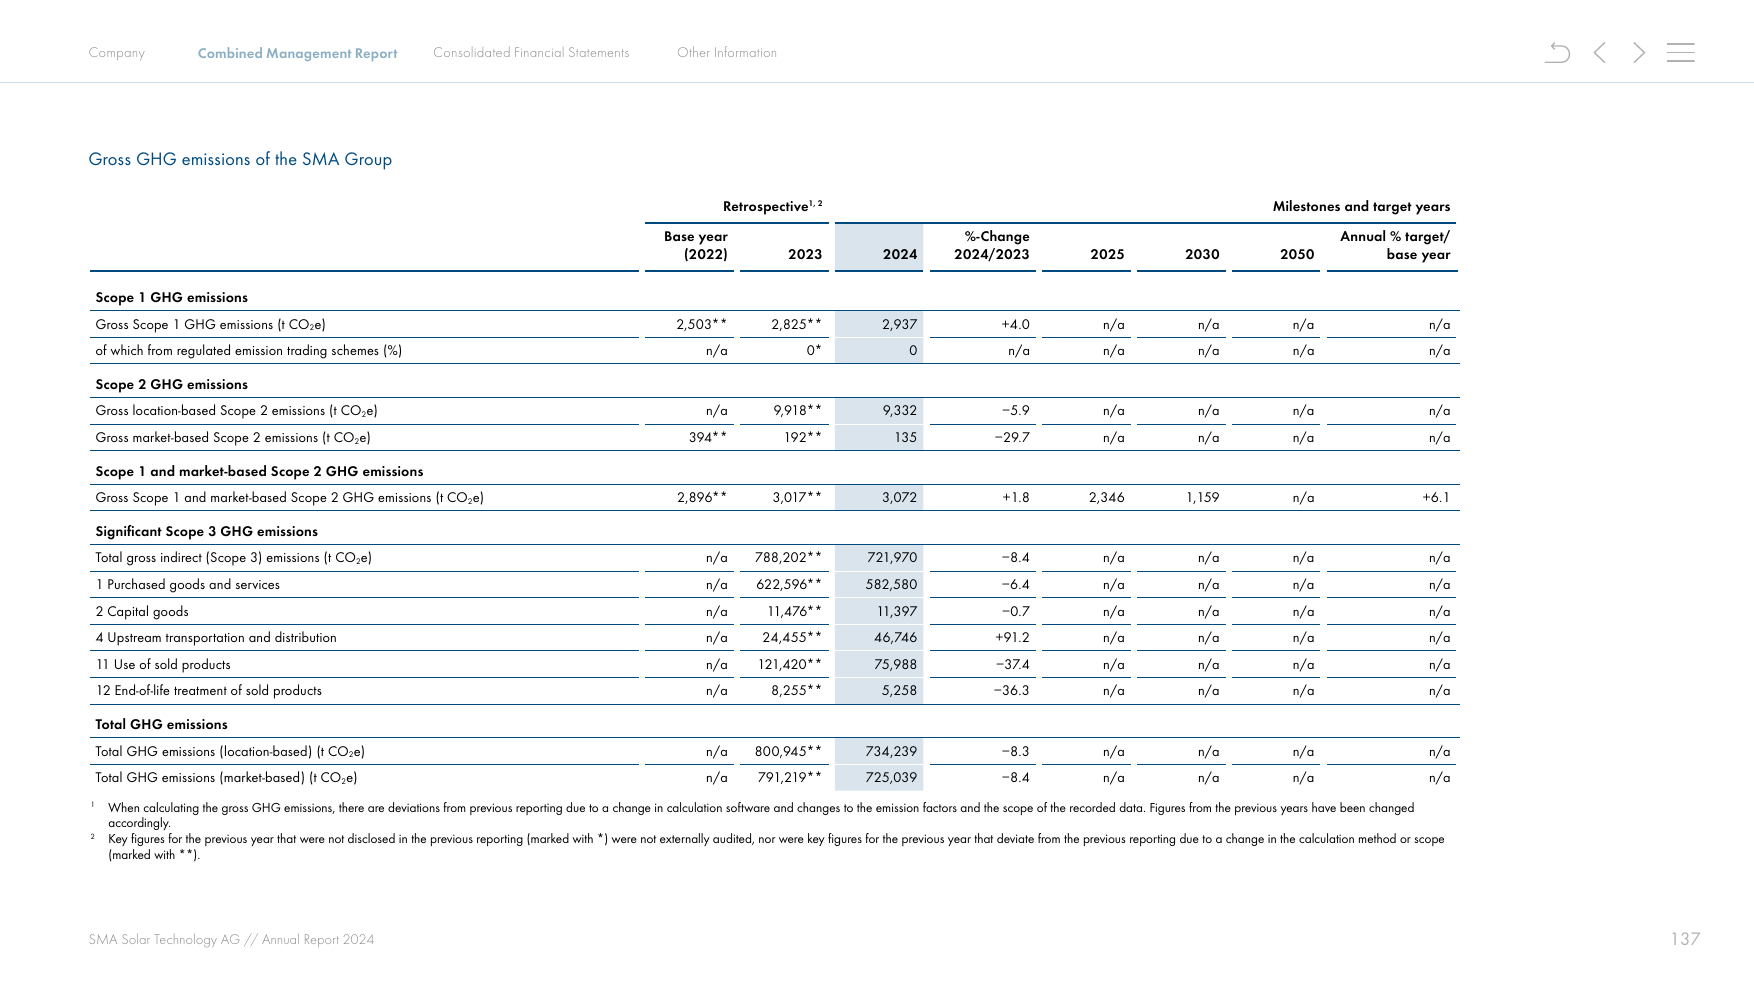Click "of which from regulated emission trading schemes (%)" row
Viewport: 1754px width, 987px height.
(x=248, y=351)
